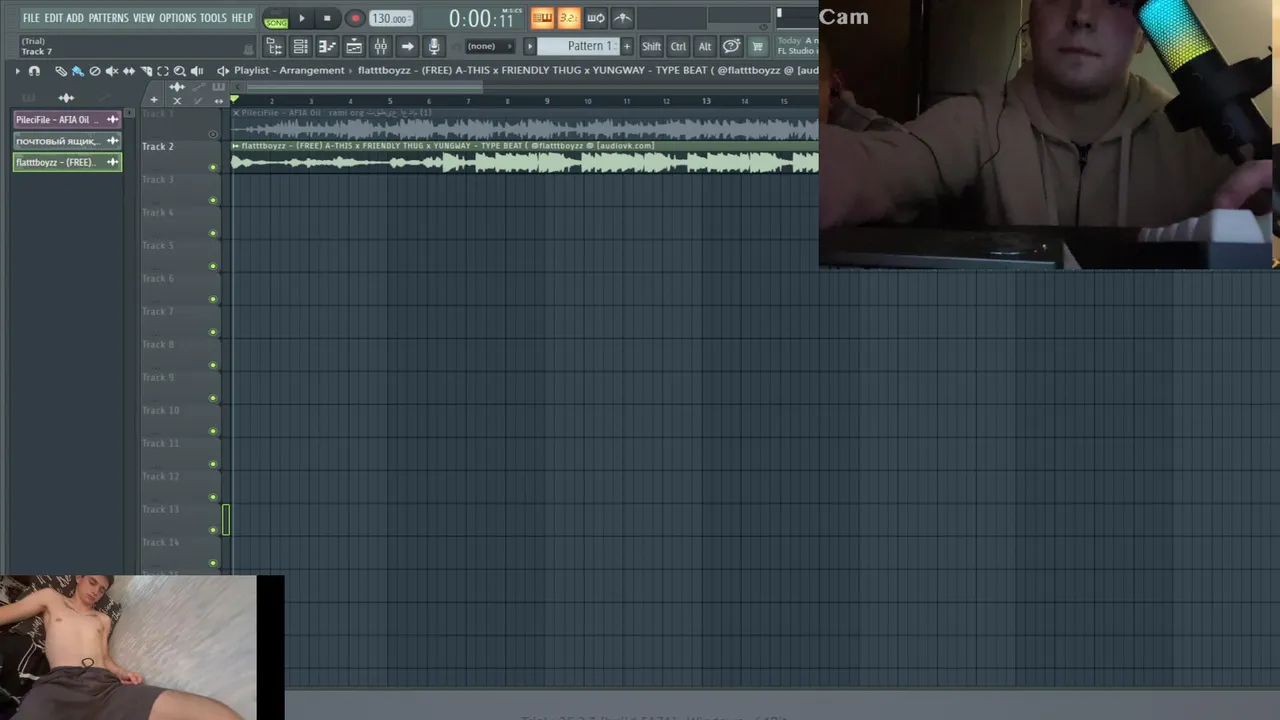Mute Track 7 via its green dot
The height and width of the screenshot is (720, 1280).
point(212,332)
